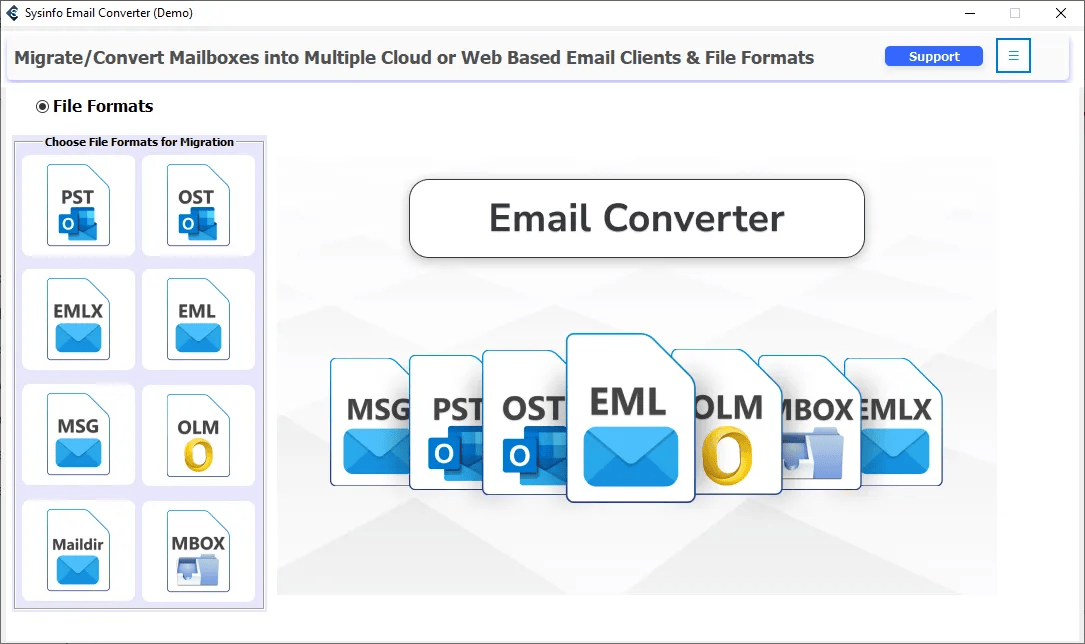The image size is (1085, 644).
Task: Choose the MBOX format in the left panel
Action: coord(198,551)
